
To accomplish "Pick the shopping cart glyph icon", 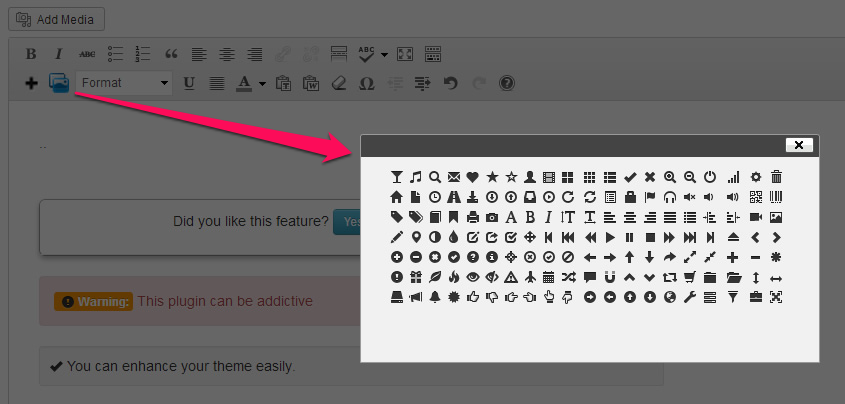I will (x=690, y=277).
